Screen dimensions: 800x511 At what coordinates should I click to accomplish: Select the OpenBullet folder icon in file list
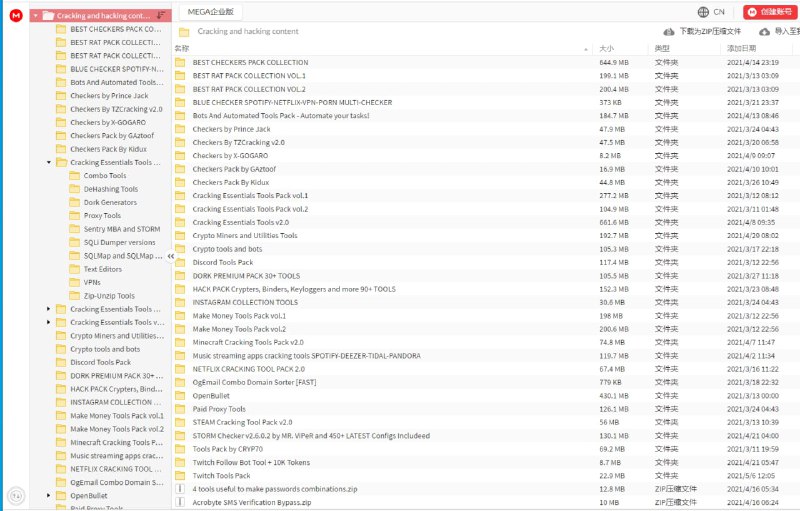(180, 396)
